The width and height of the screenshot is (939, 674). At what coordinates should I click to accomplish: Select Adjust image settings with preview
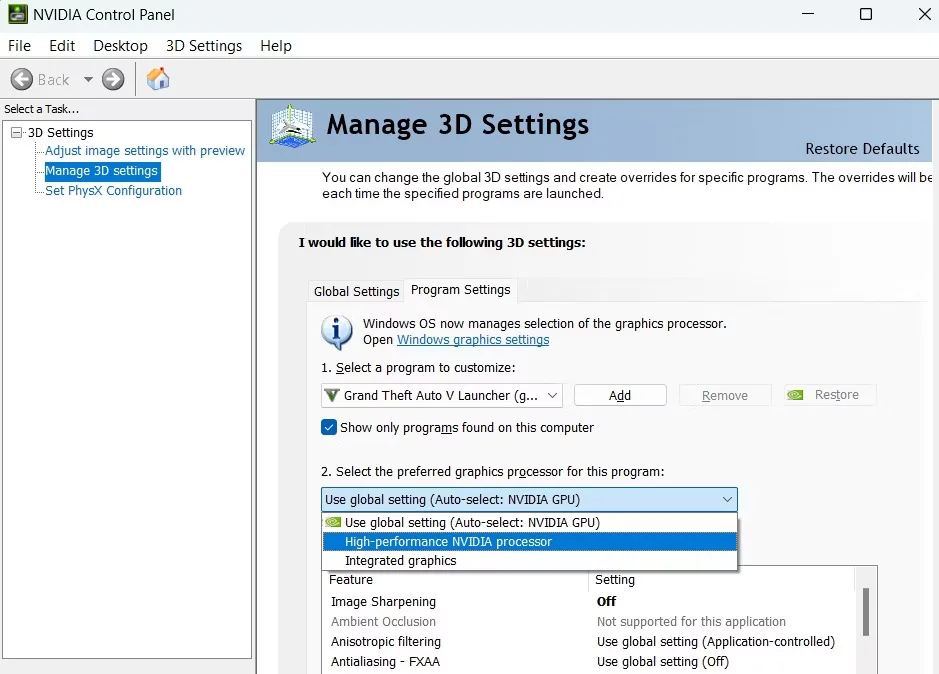145,151
